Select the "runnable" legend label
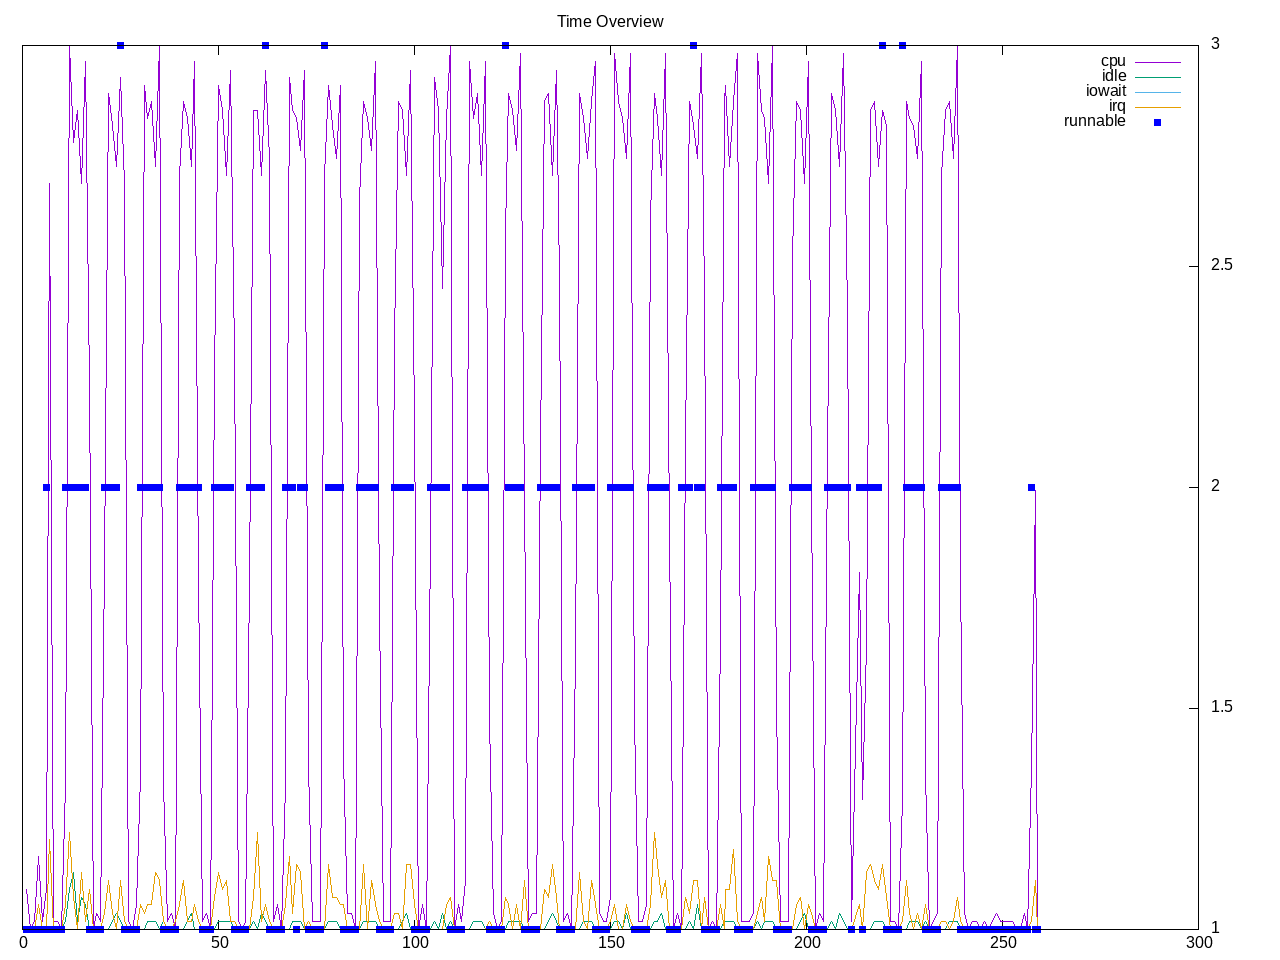The height and width of the screenshot is (960, 1280). [x=1094, y=121]
